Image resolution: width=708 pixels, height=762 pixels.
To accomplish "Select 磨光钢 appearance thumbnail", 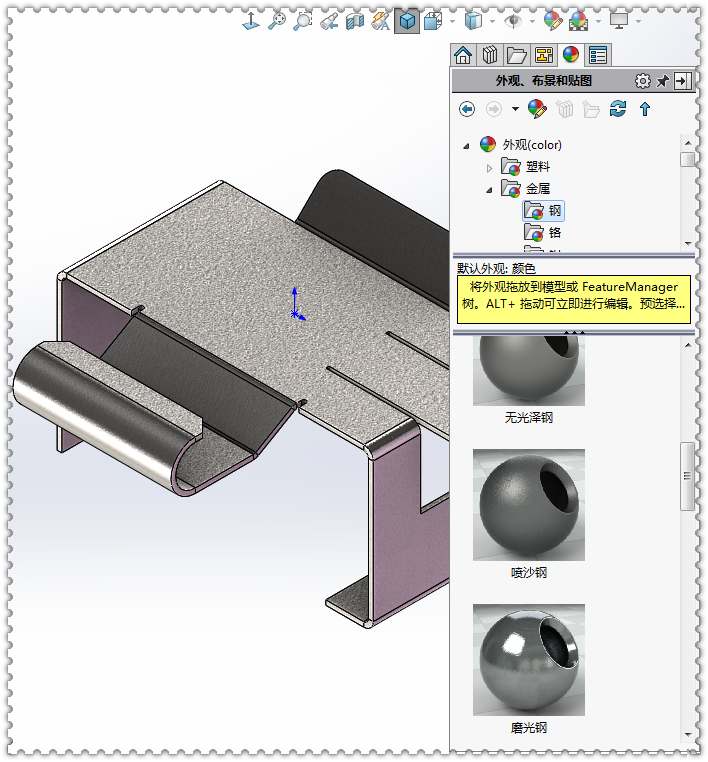I will [529, 660].
